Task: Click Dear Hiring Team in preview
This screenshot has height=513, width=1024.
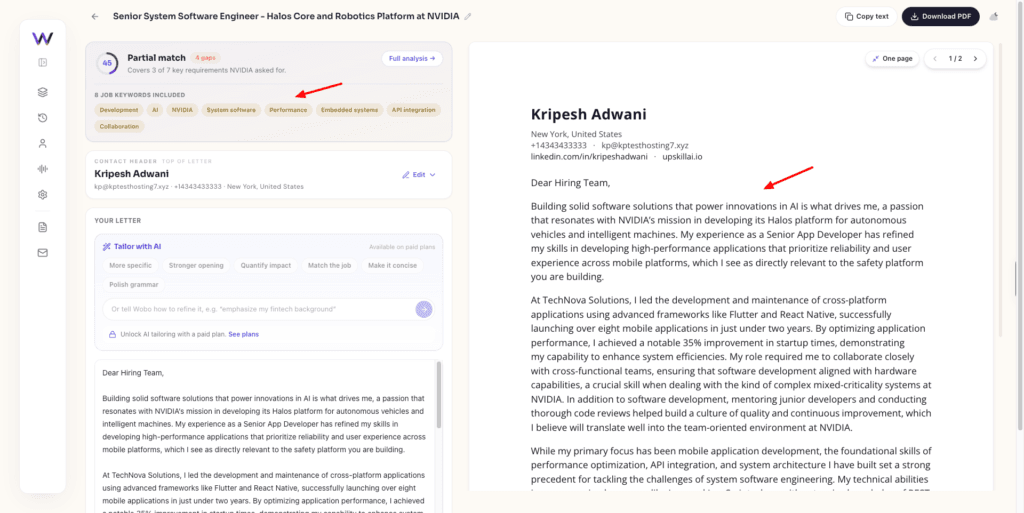Action: [x=571, y=183]
